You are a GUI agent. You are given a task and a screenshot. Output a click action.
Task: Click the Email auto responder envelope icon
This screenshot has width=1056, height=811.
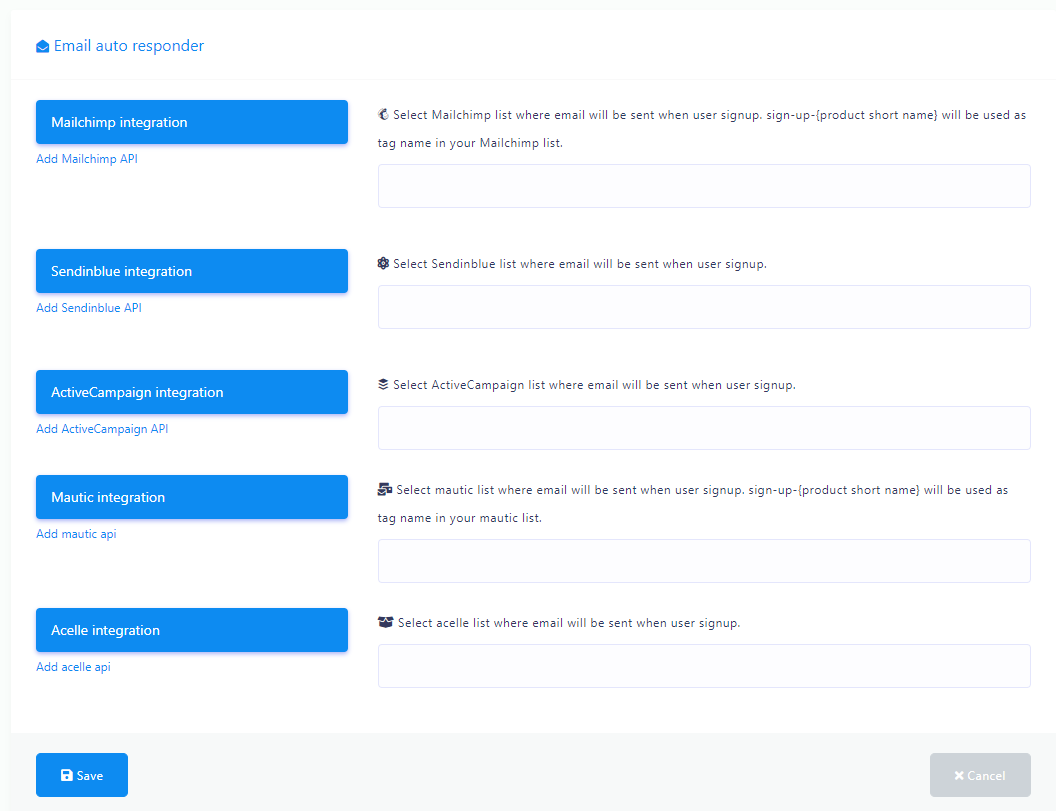point(42,46)
